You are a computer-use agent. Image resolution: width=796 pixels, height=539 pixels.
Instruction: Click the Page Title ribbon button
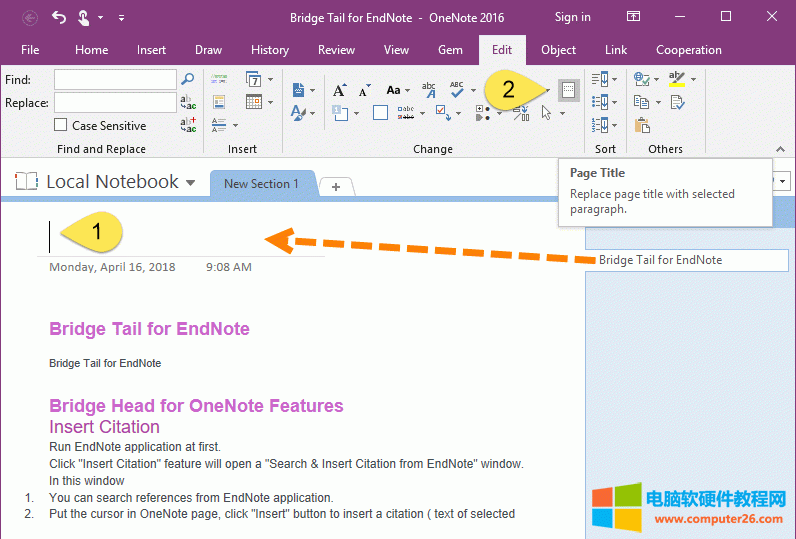568,91
